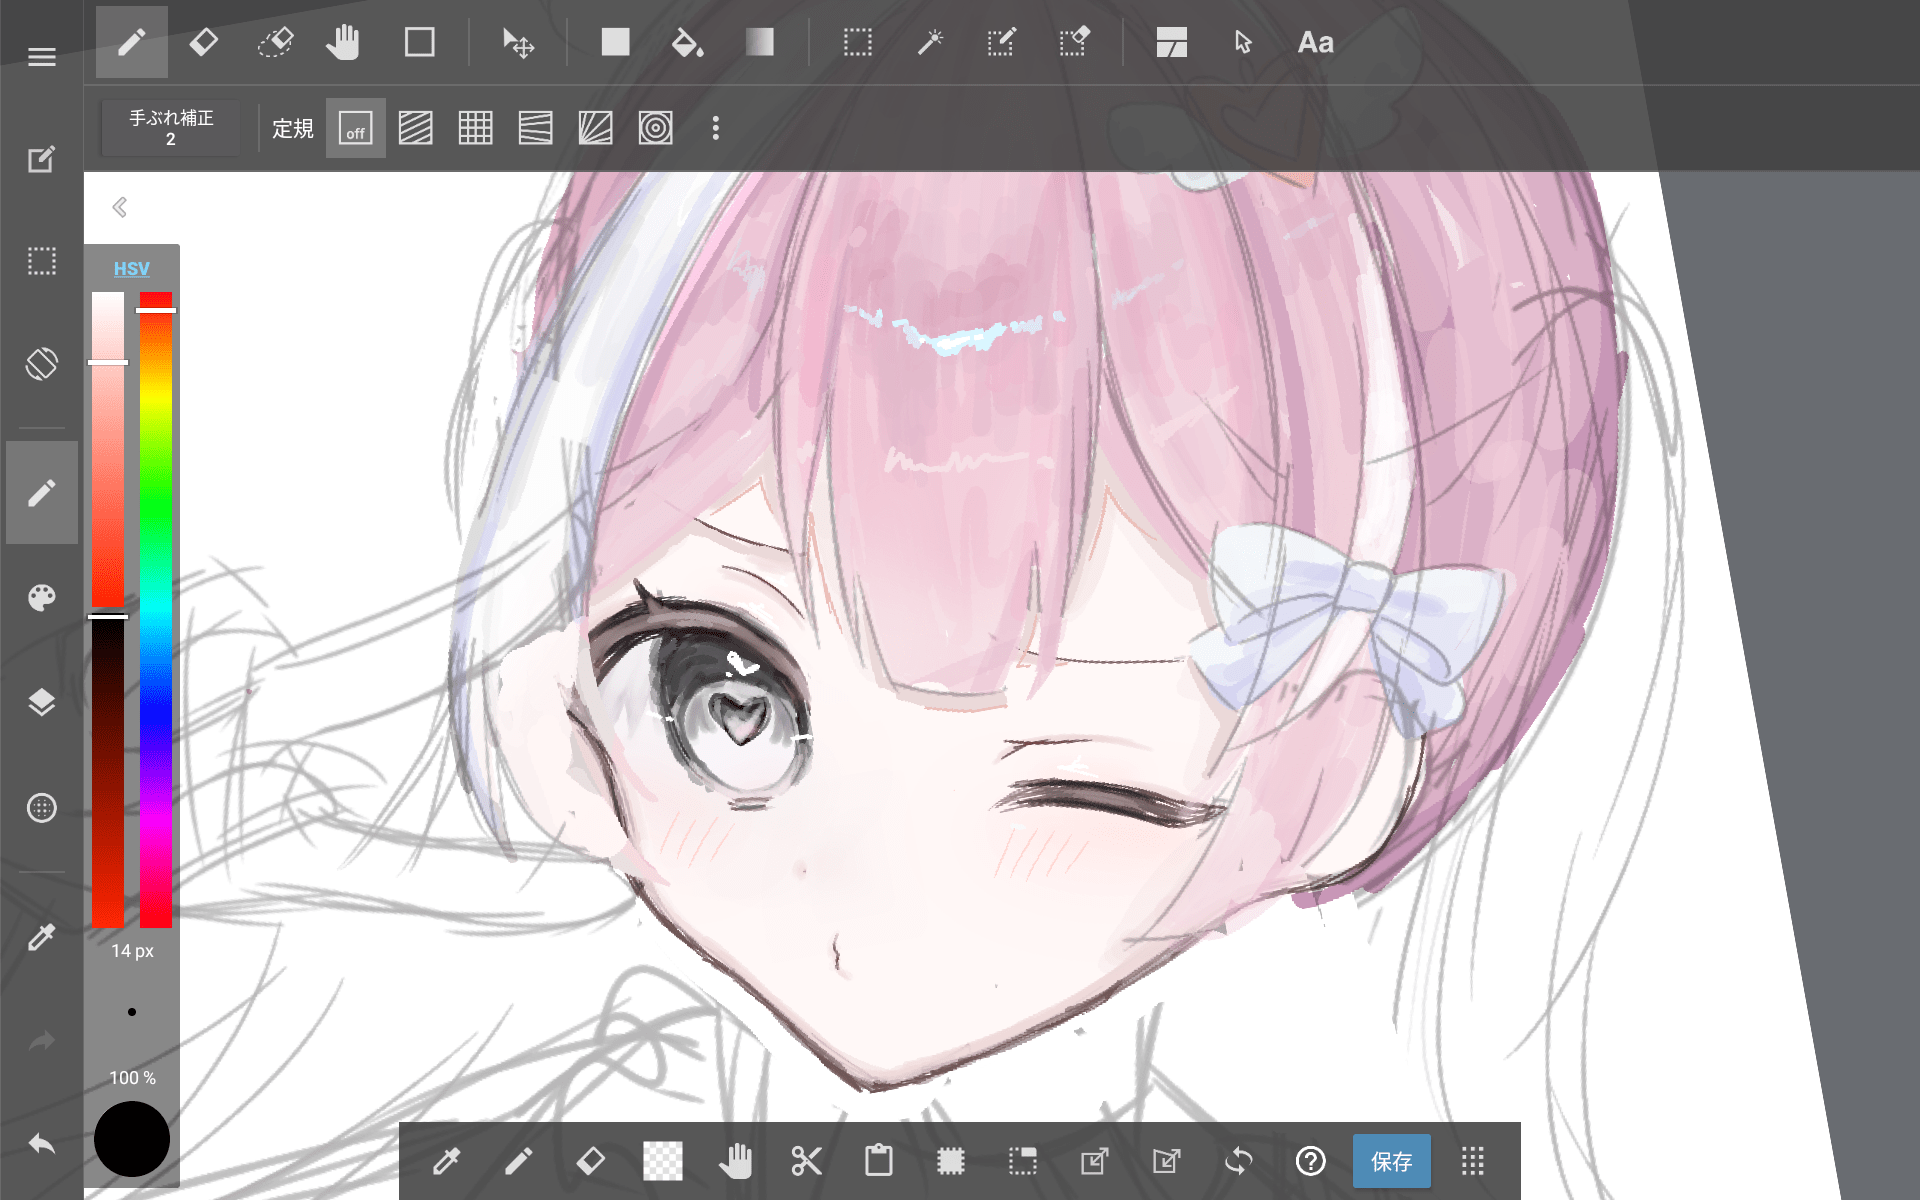The width and height of the screenshot is (1920, 1200).
Task: Select the Bucket fill tool
Action: [x=687, y=43]
